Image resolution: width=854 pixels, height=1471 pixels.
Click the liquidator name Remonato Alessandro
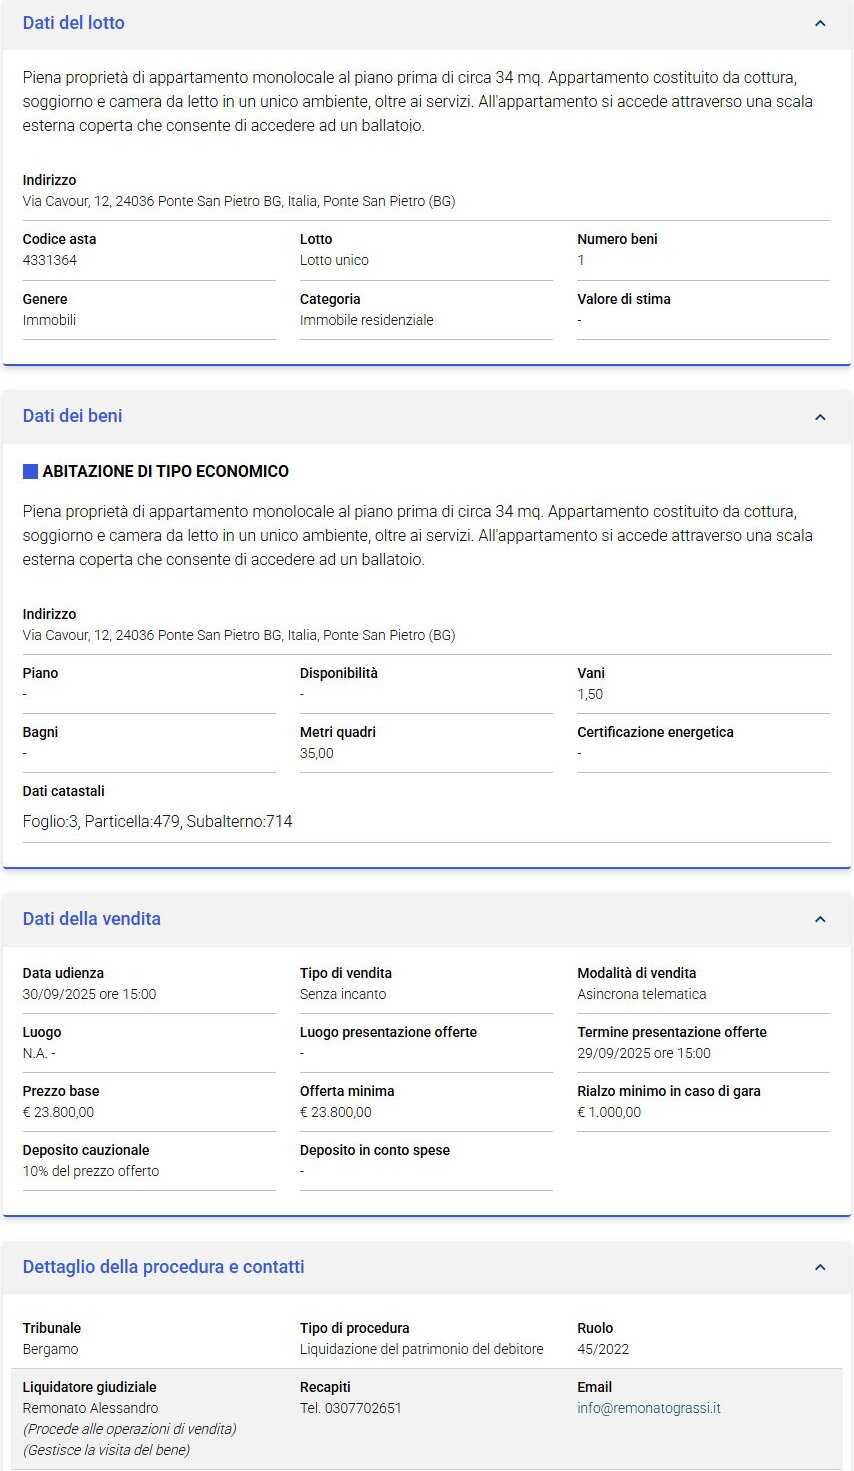91,1408
